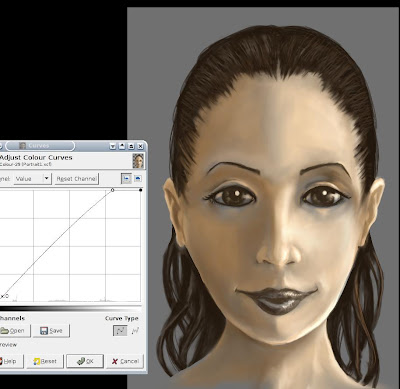400x389 pixels.
Task: Click the black-to-white gradient bar under graph
Action: (70, 309)
